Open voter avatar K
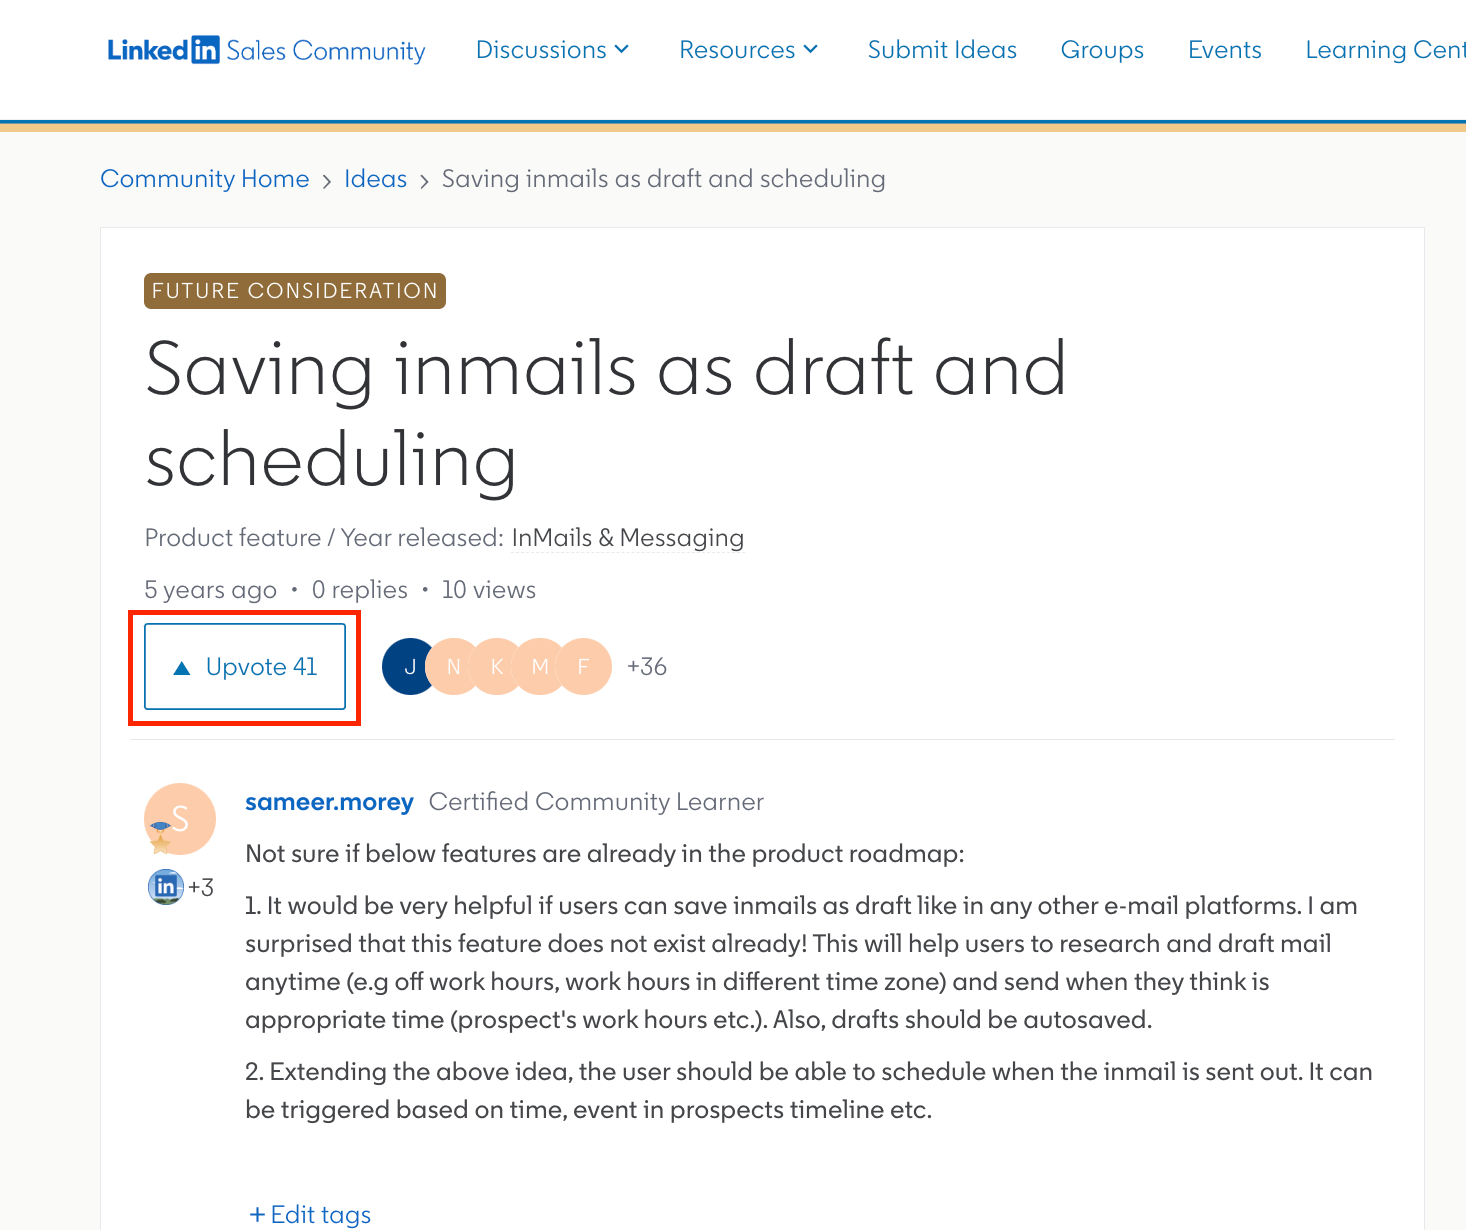The image size is (1466, 1230). pyautogui.click(x=496, y=667)
